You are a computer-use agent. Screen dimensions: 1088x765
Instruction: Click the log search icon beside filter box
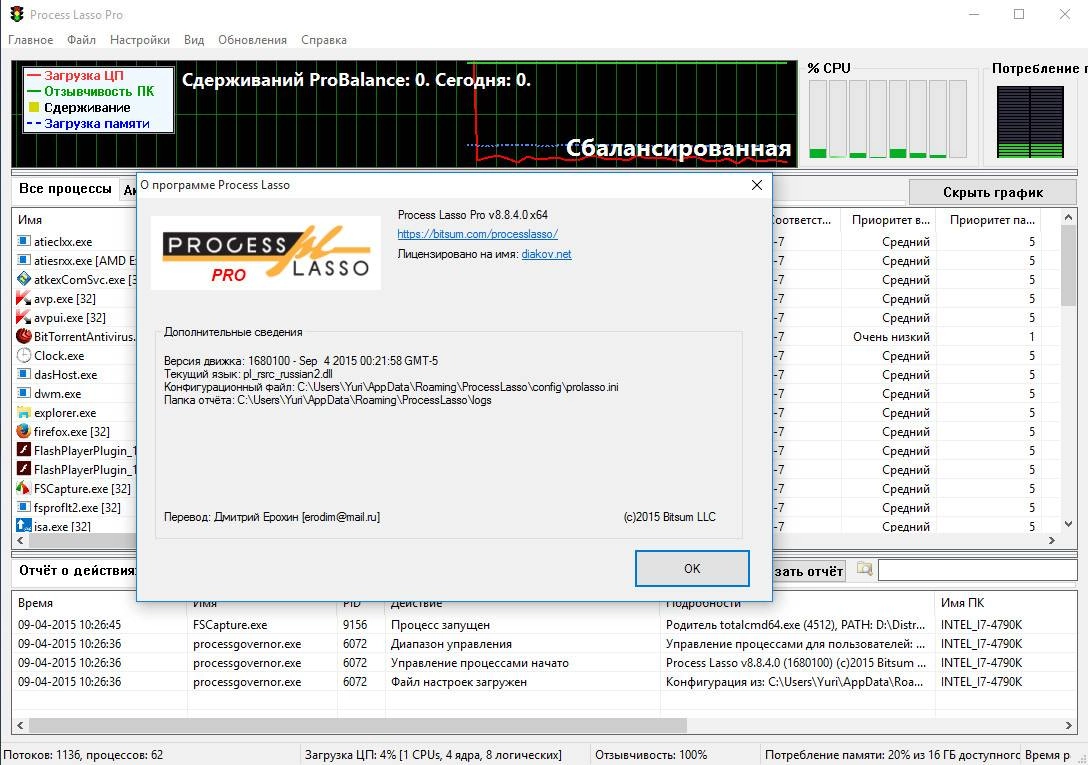[x=864, y=569]
